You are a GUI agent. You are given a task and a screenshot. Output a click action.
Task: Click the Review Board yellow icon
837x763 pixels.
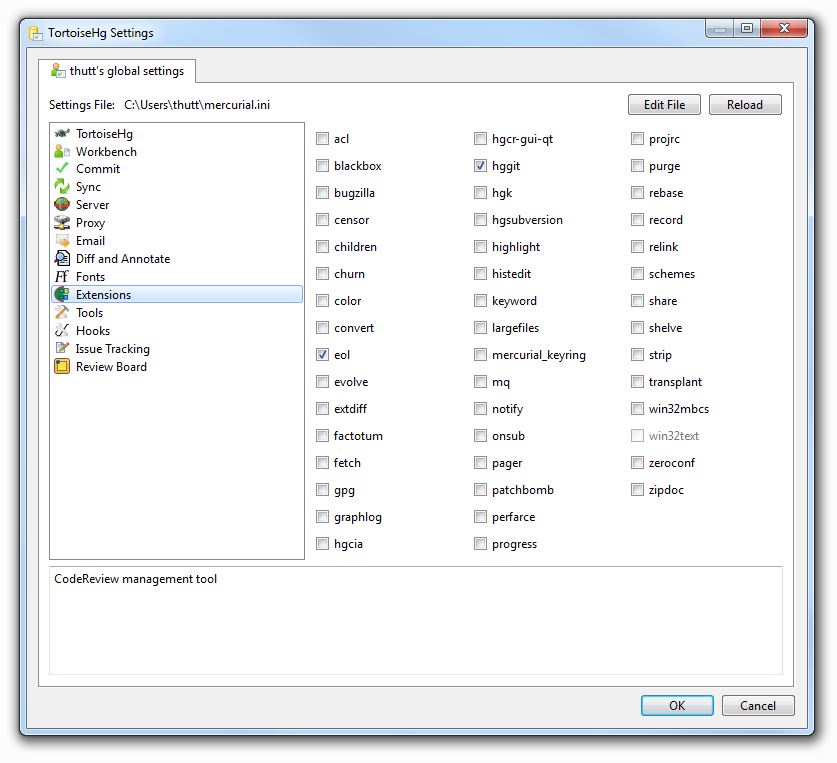62,366
